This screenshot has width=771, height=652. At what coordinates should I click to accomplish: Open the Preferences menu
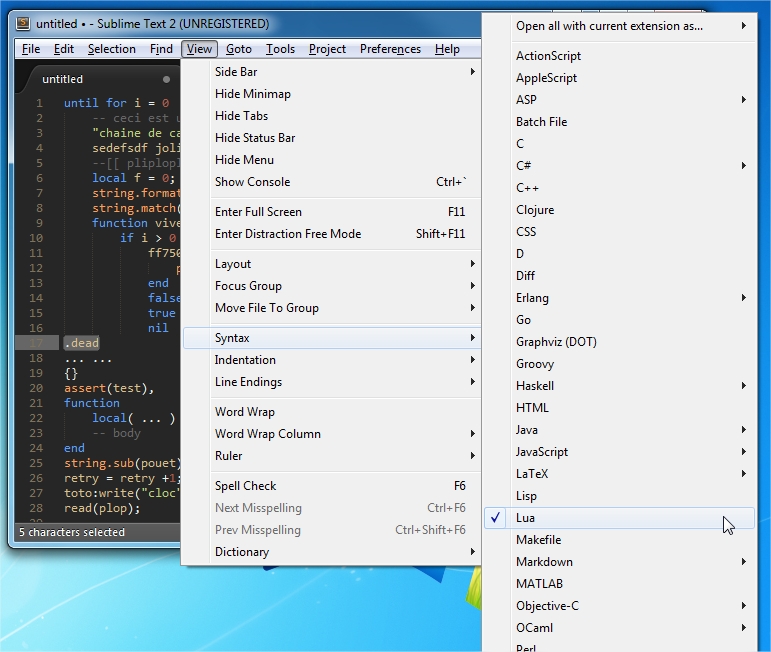(390, 49)
